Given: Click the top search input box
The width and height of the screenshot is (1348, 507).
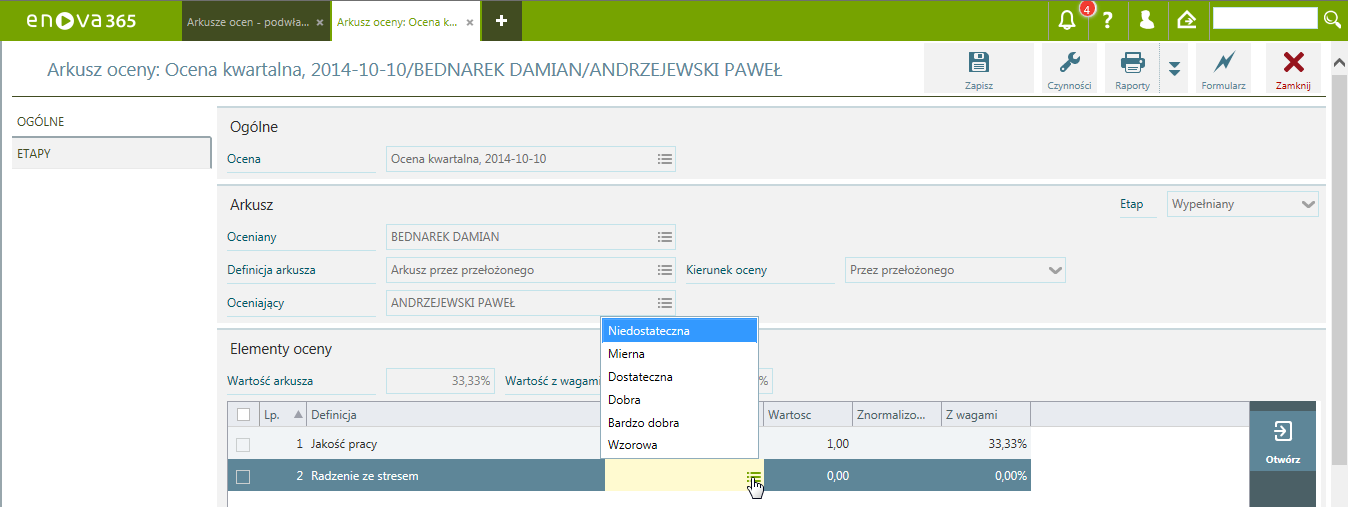Looking at the screenshot, I should click(x=1265, y=19).
